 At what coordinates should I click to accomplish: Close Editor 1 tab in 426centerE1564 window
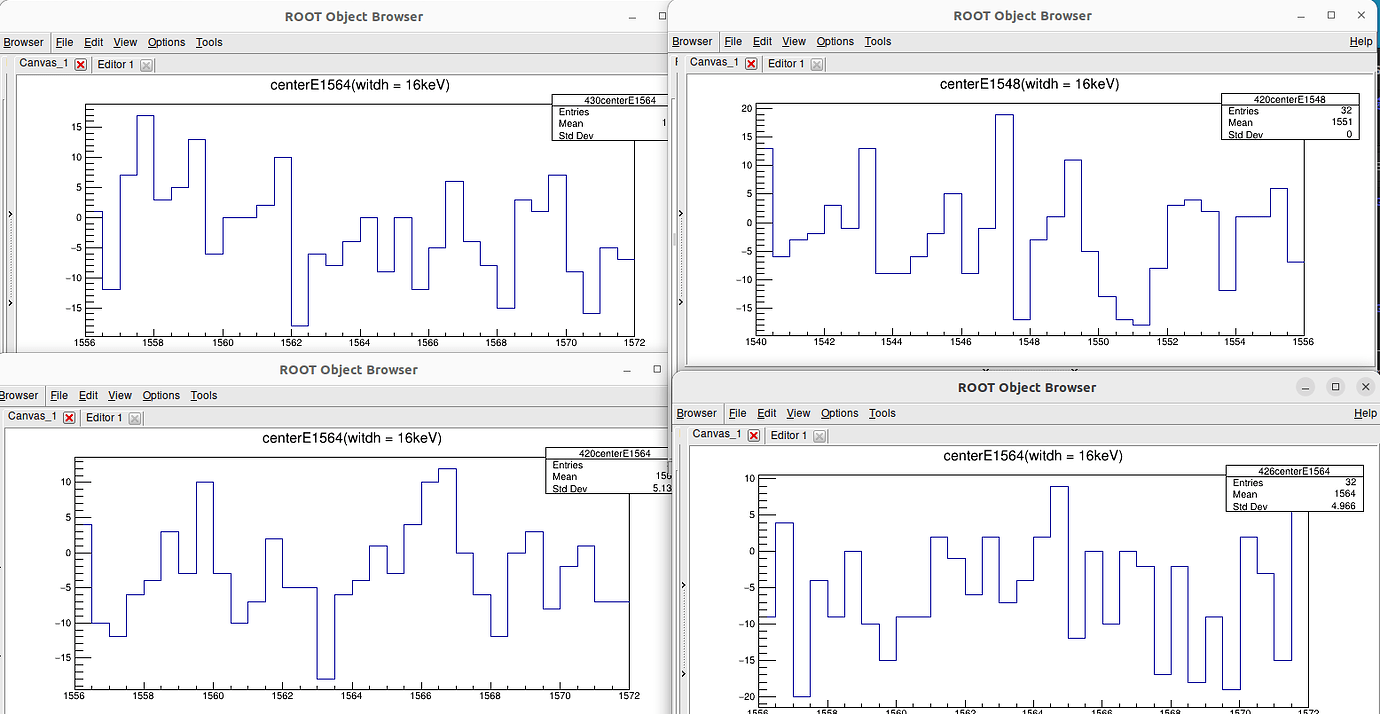click(x=819, y=436)
